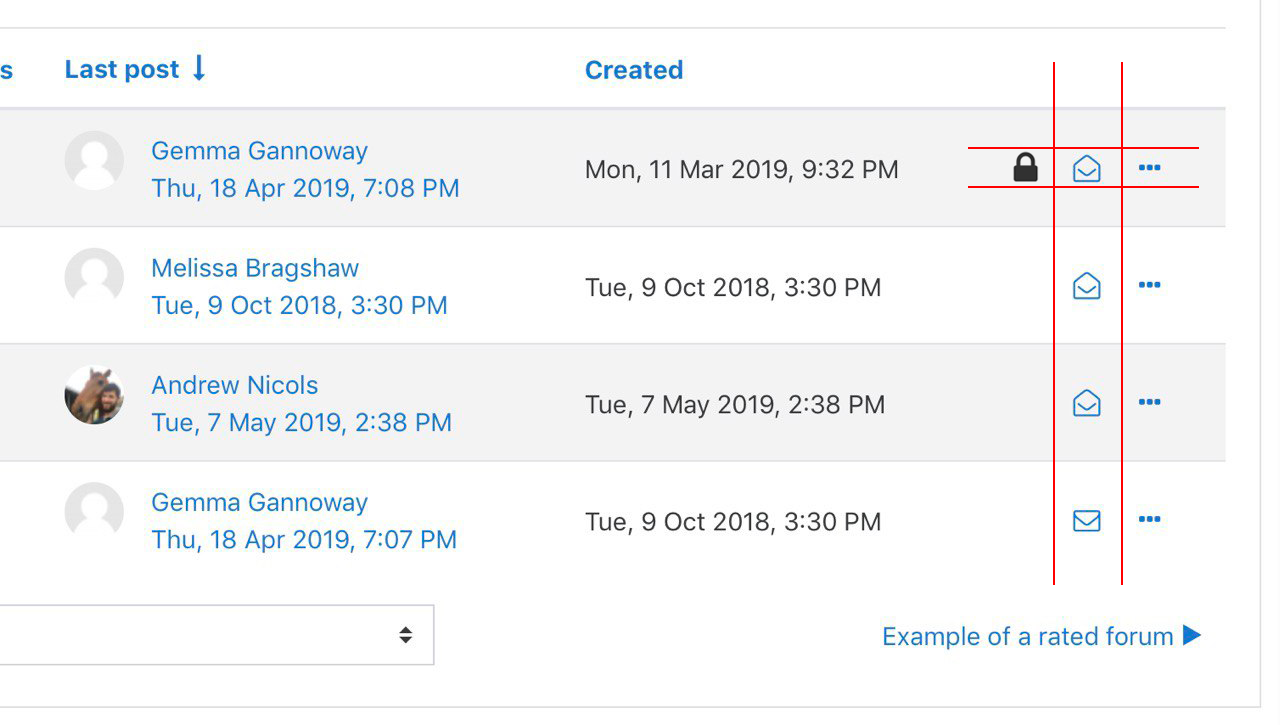This screenshot has height=725, width=1280.
Task: Click the lock icon on the first discussion
Action: point(1025,167)
